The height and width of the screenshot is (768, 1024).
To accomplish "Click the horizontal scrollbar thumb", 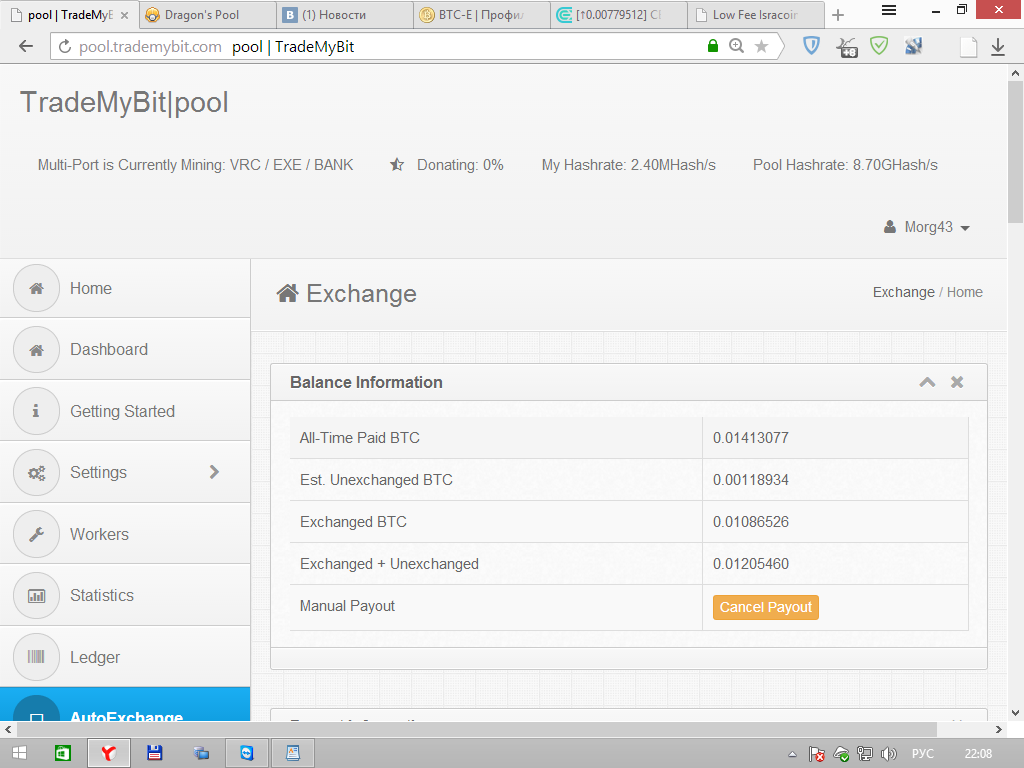I will coord(477,729).
